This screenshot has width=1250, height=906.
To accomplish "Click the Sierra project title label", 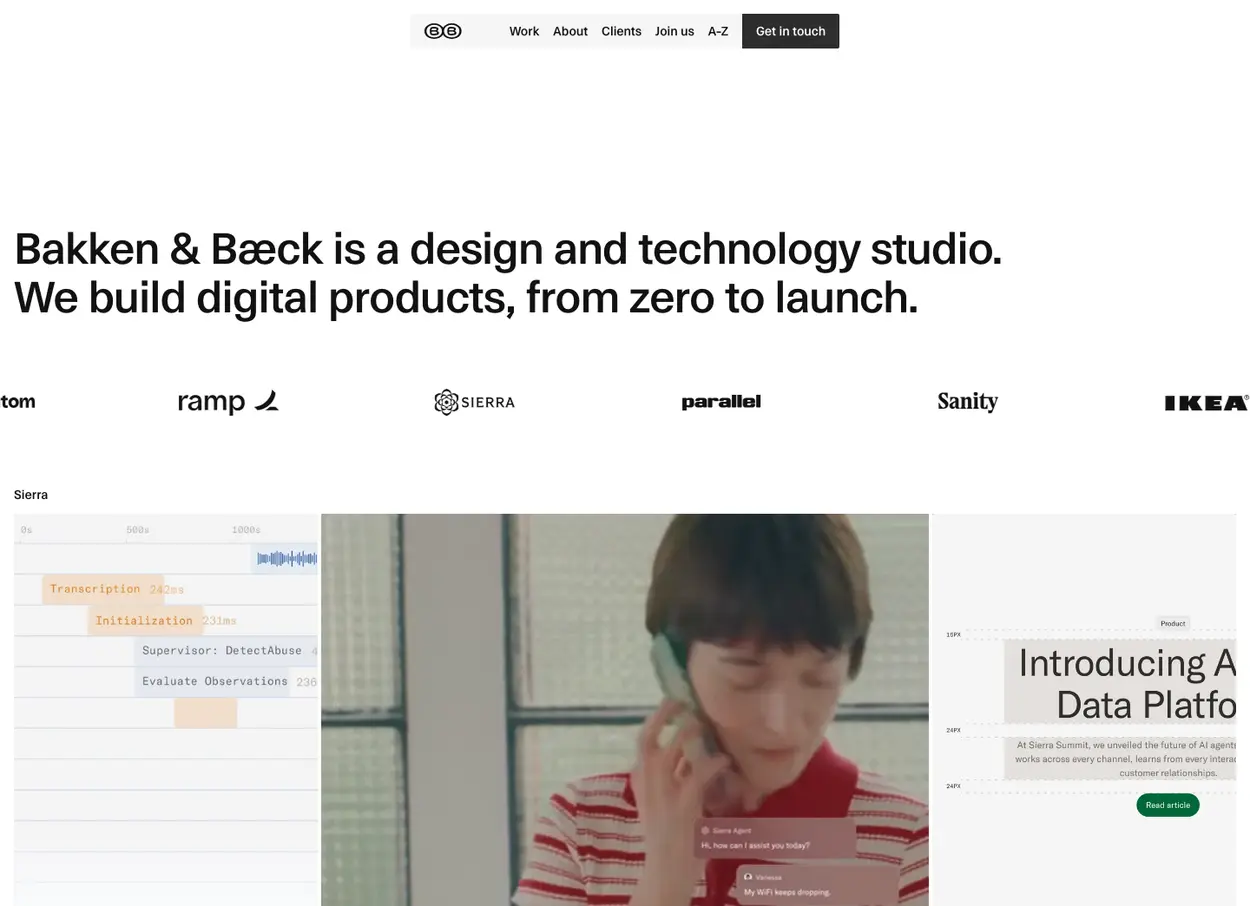I will pyautogui.click(x=31, y=495).
